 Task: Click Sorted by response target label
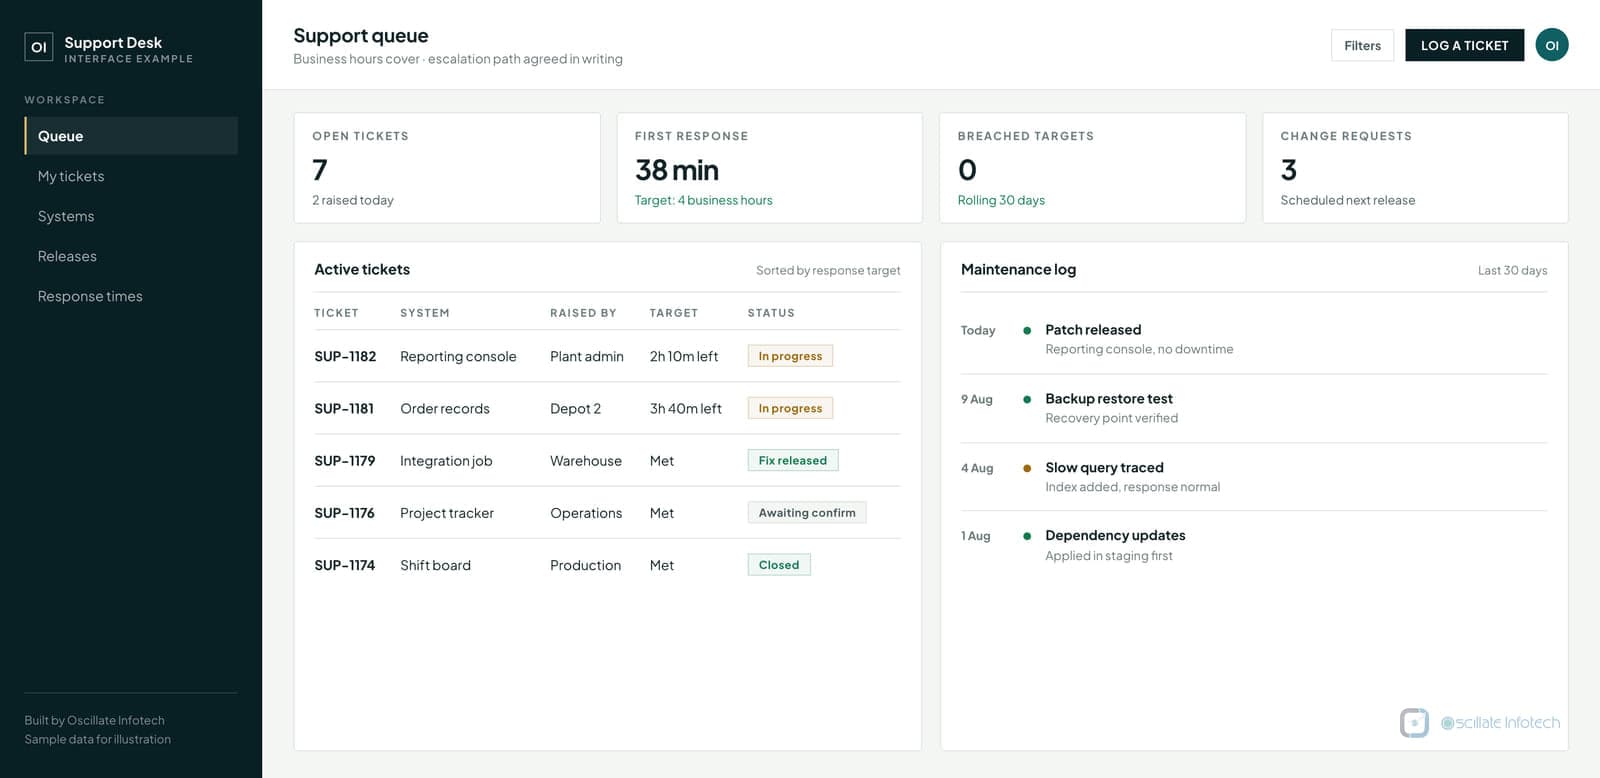pos(828,270)
